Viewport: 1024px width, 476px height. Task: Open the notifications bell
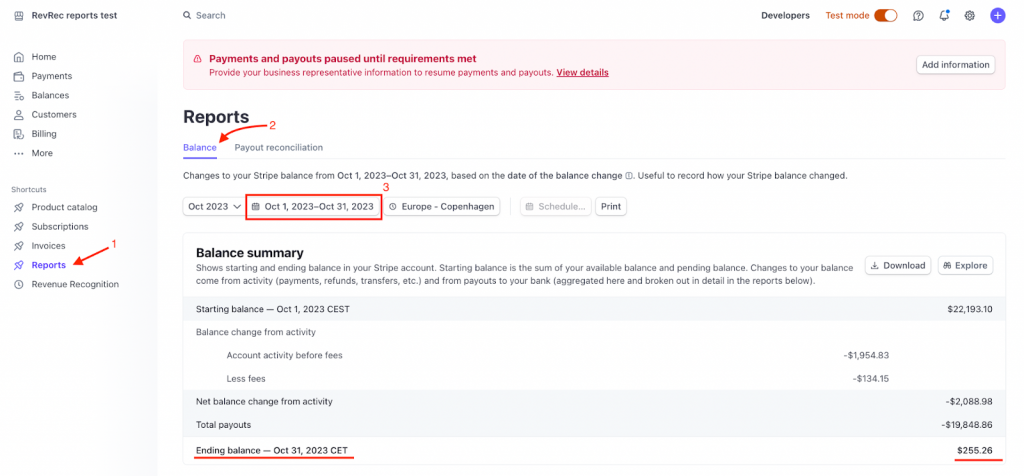tap(944, 16)
